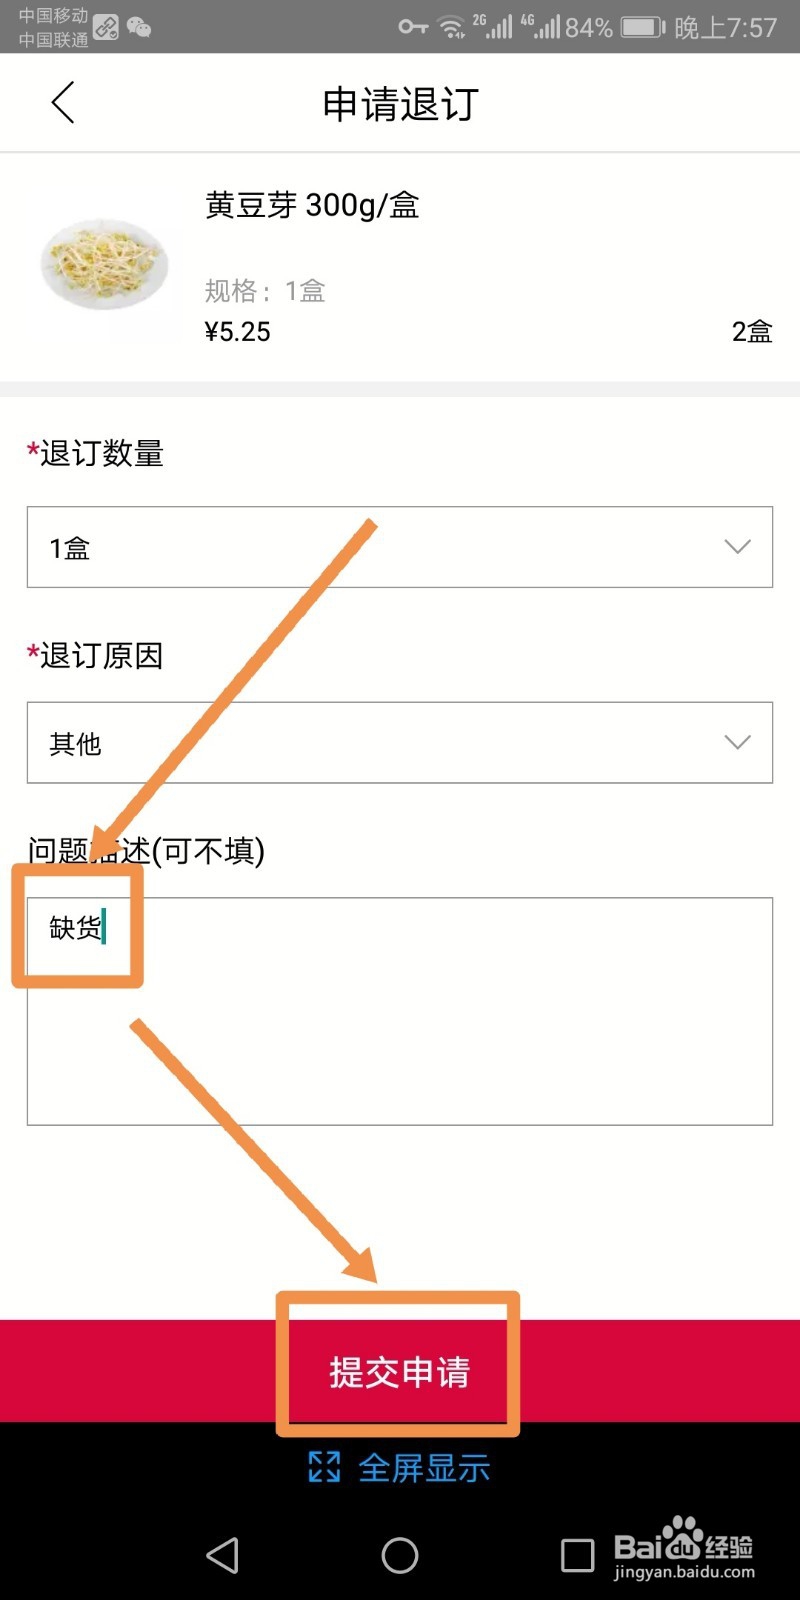
Task: Tap the back arrow icon
Action: (63, 102)
